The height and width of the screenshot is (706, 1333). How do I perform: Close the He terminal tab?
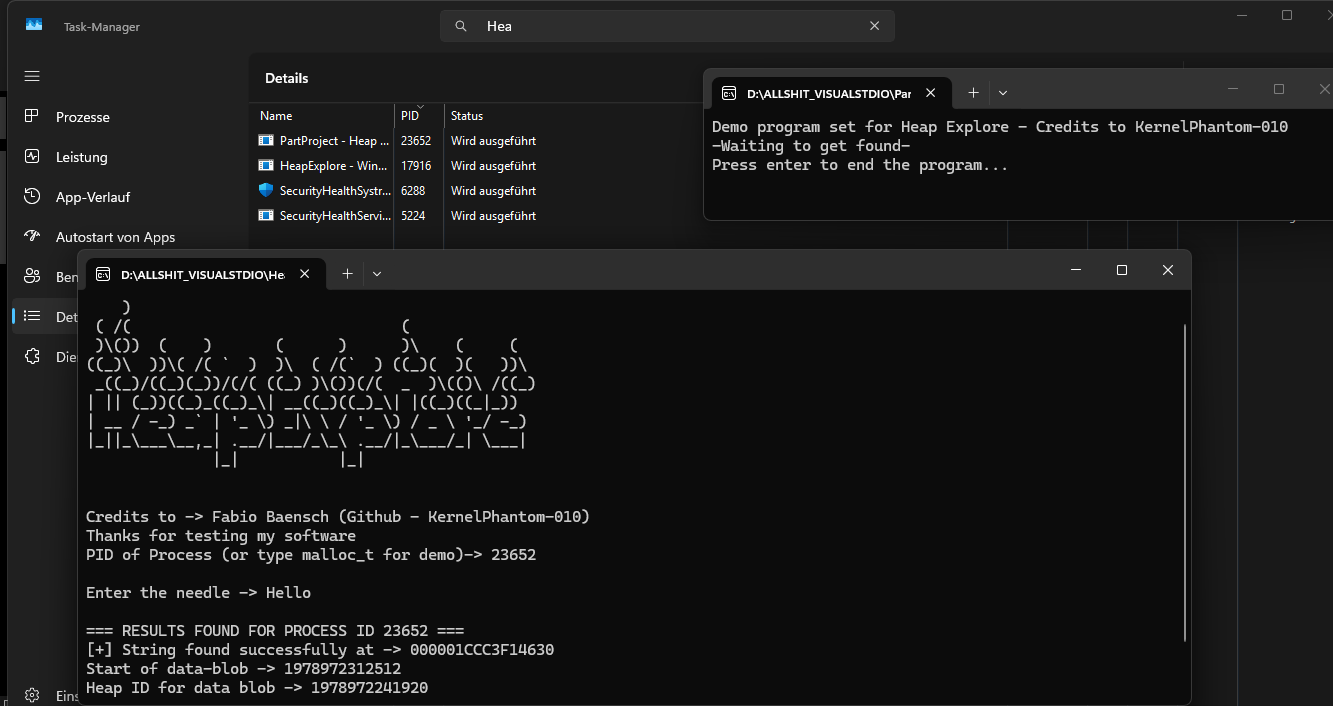pyautogui.click(x=305, y=274)
